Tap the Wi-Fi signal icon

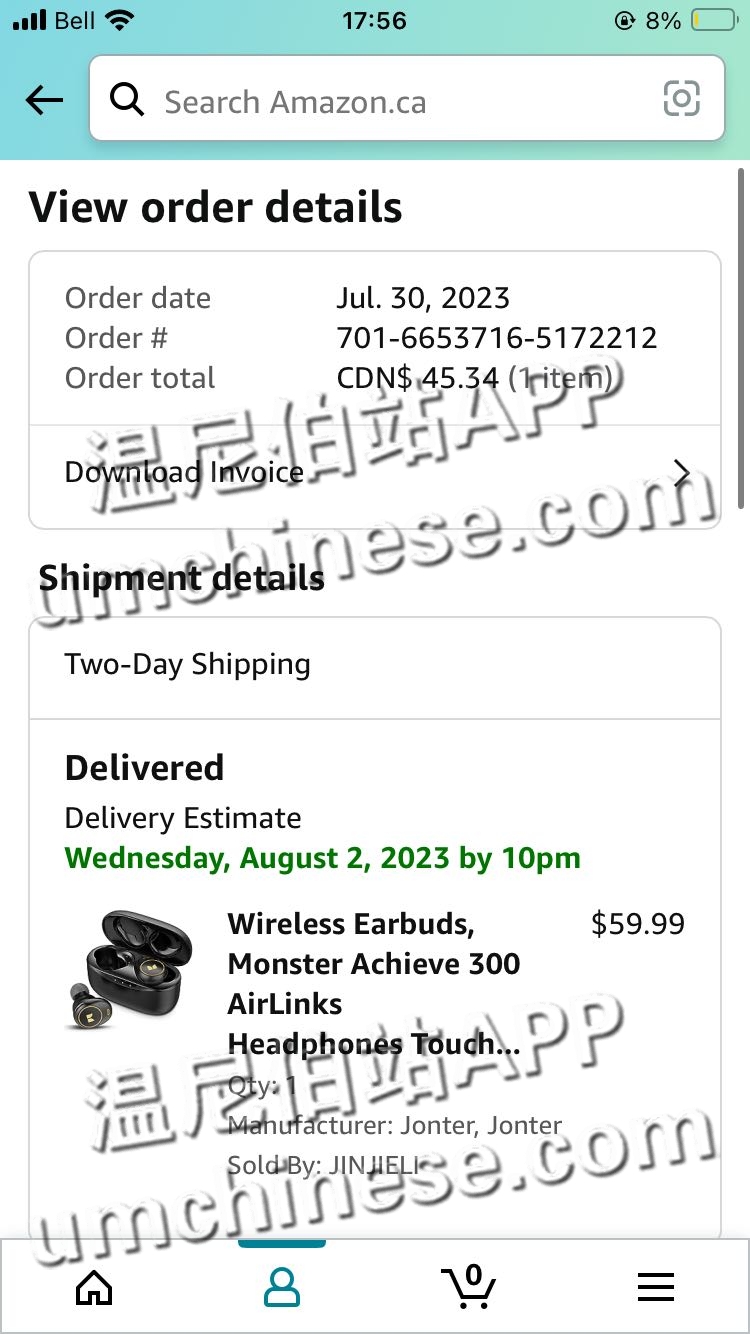[x=120, y=20]
